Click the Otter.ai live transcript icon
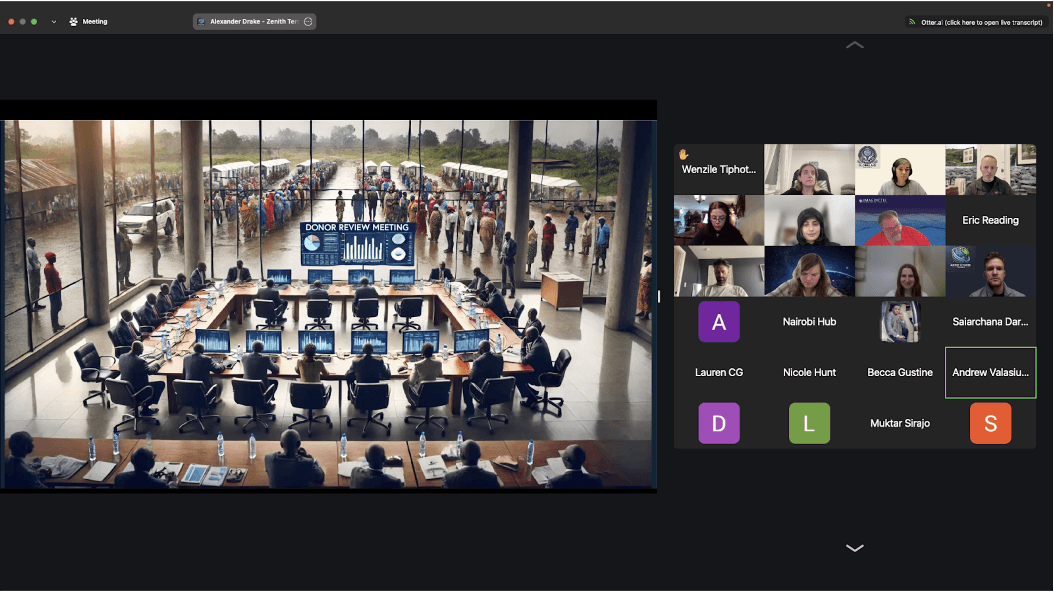Viewport: 1054px width, 592px height. pos(912,21)
